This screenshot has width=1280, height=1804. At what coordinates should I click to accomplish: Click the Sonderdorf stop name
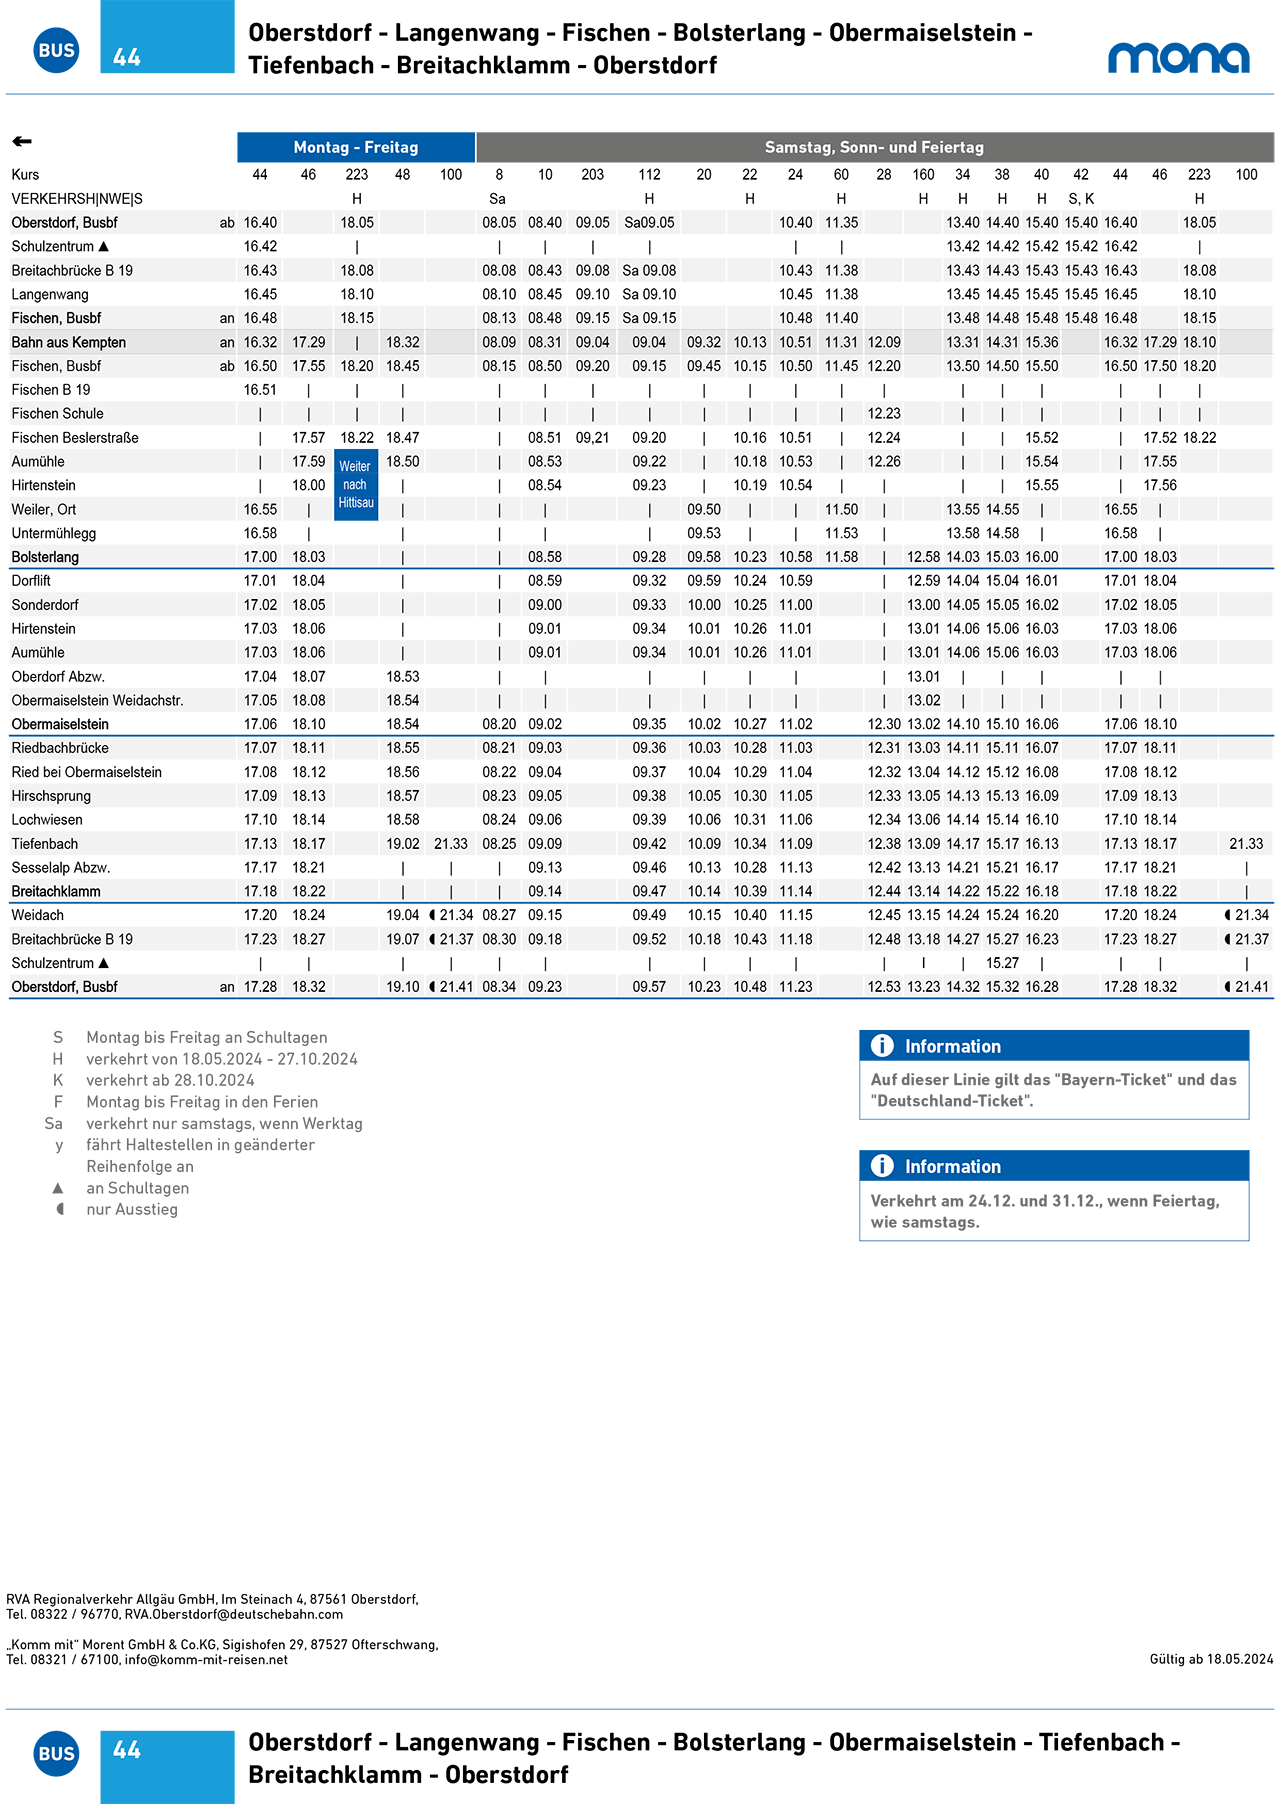point(45,605)
